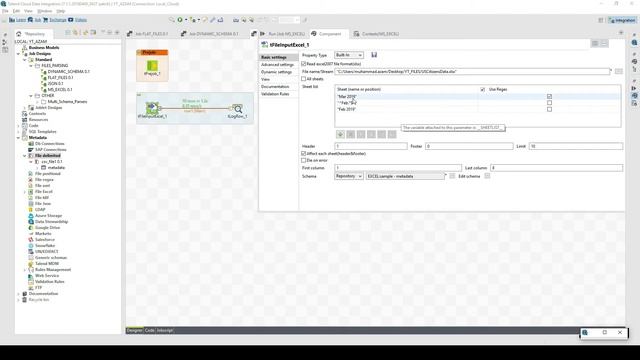Open the Job FLAT_FILES 0.1 editor tab
This screenshot has height=360, width=640.
point(148,34)
